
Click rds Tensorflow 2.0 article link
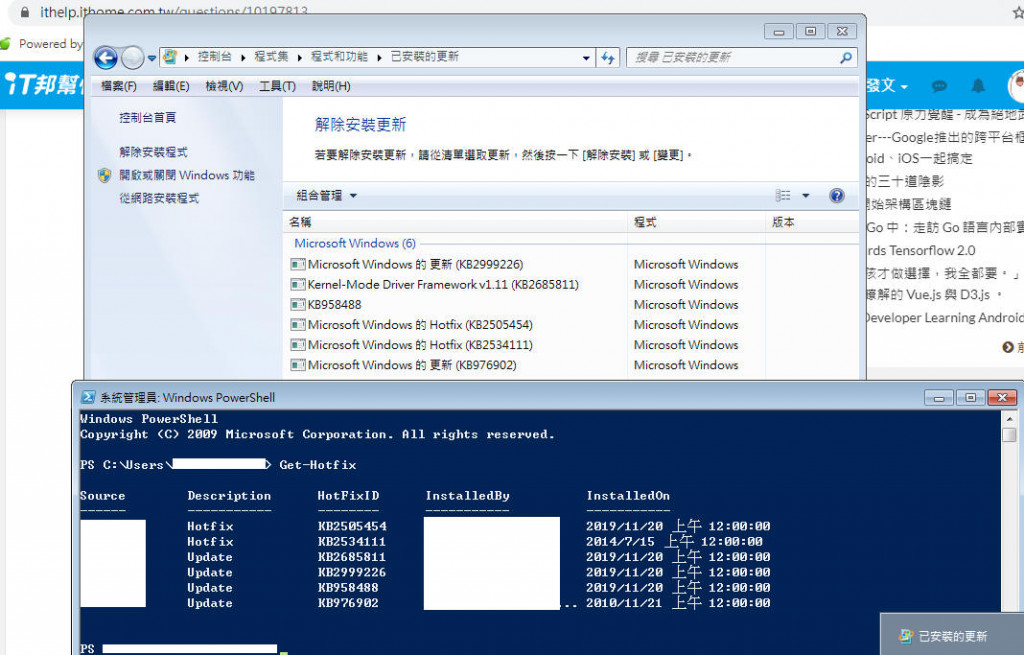tap(921, 251)
